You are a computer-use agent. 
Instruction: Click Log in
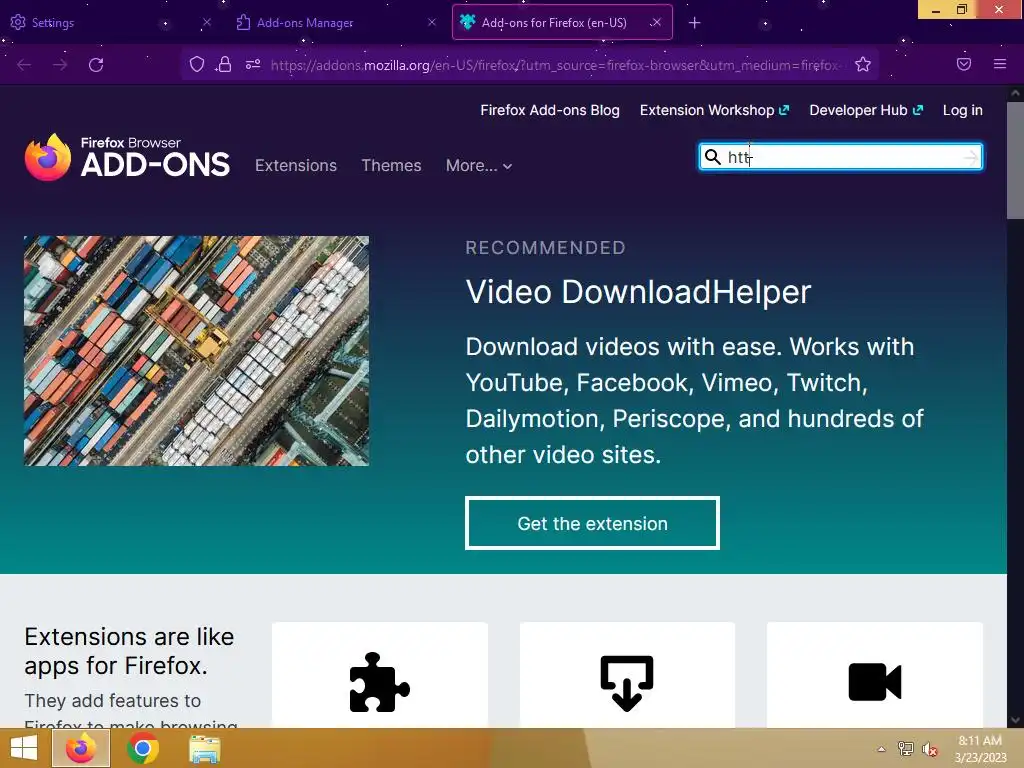pos(963,110)
